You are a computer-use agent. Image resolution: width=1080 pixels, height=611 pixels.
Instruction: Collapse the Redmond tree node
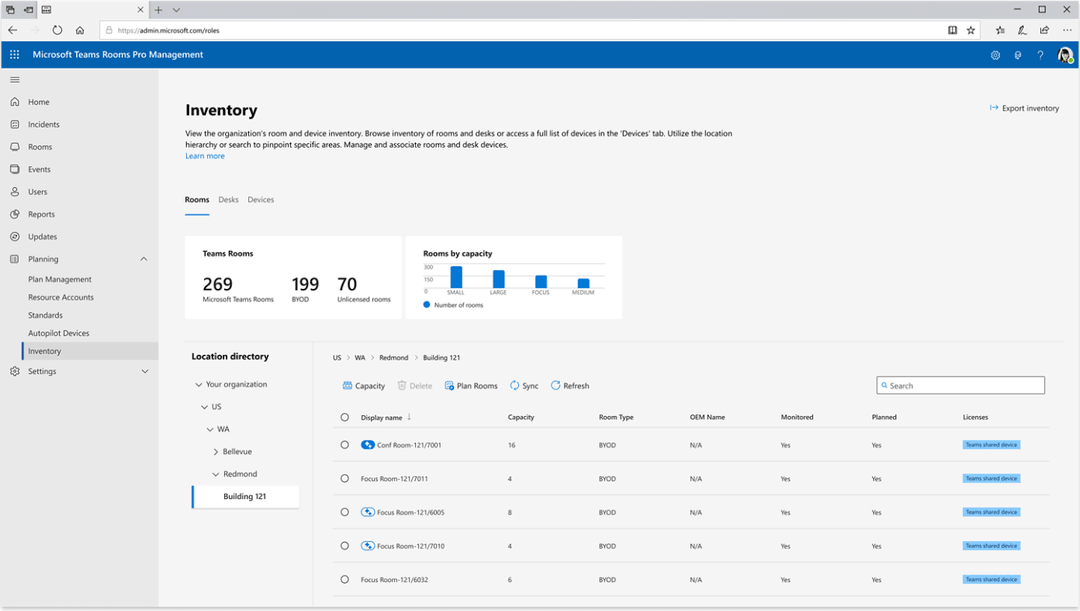pyautogui.click(x=216, y=474)
